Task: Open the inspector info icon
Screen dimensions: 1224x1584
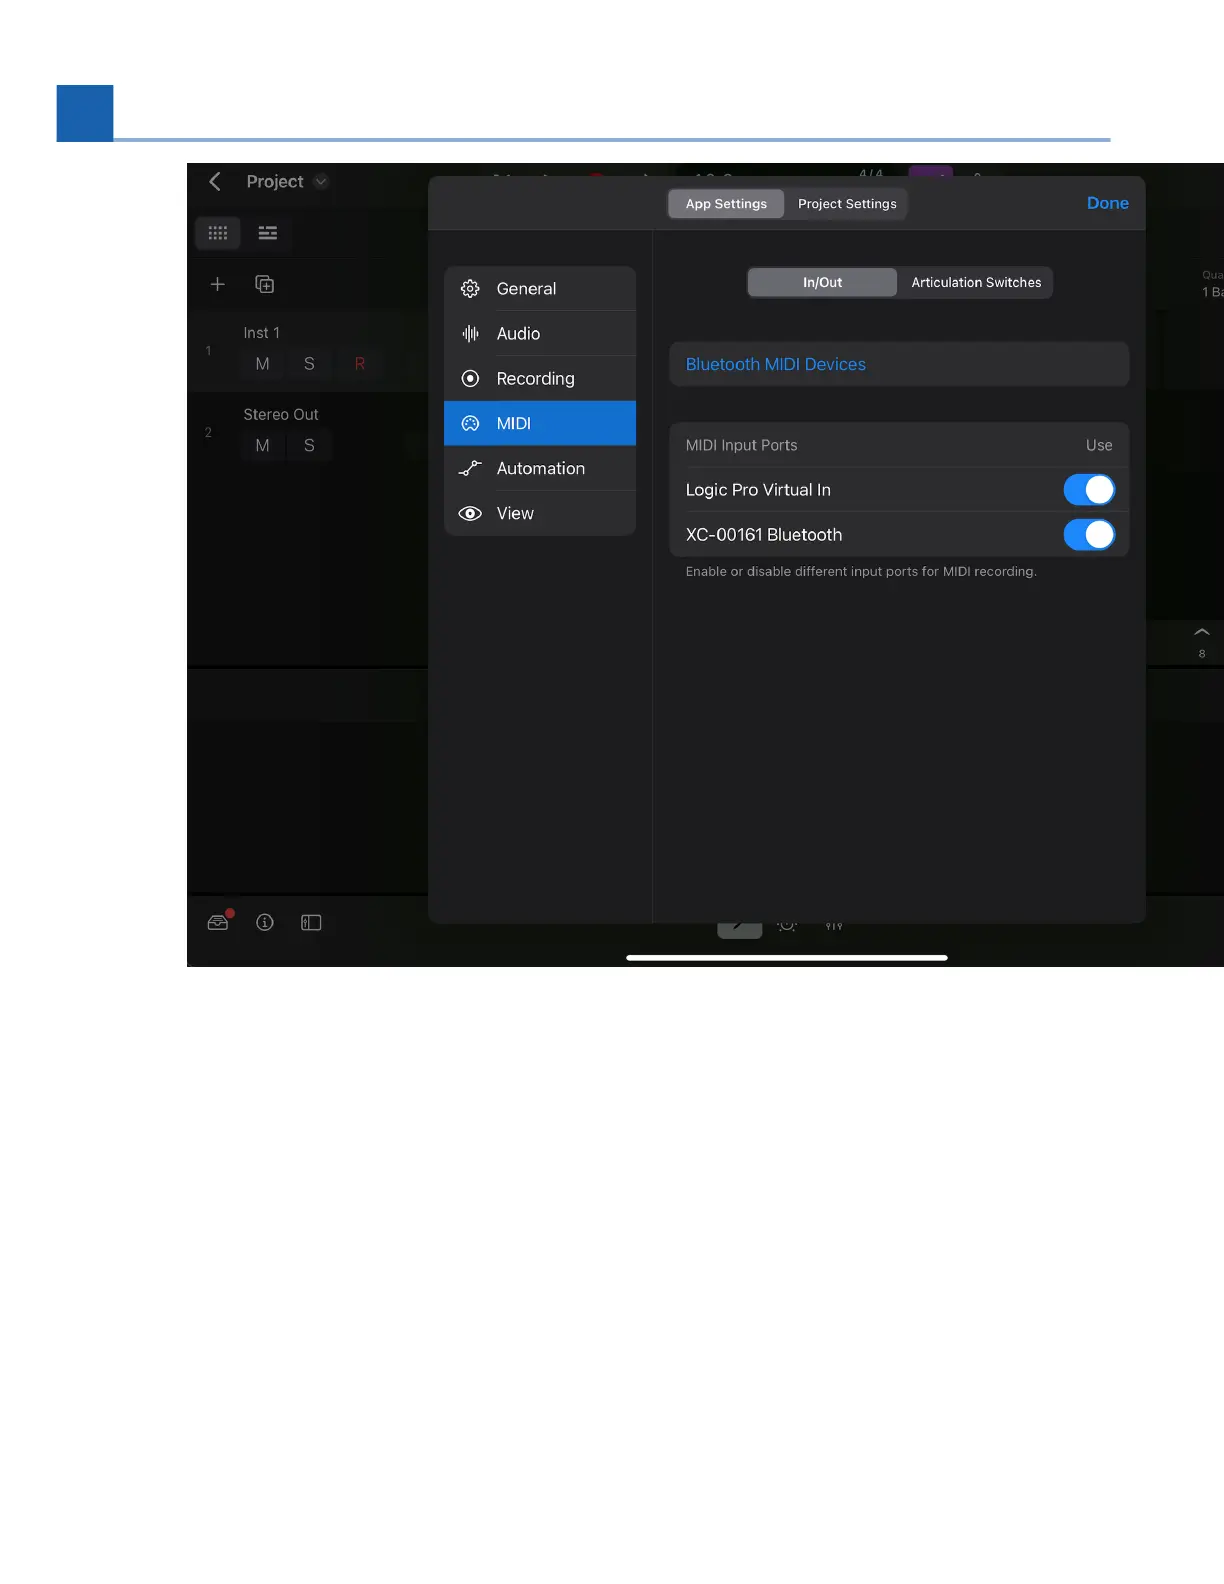Action: [265, 922]
